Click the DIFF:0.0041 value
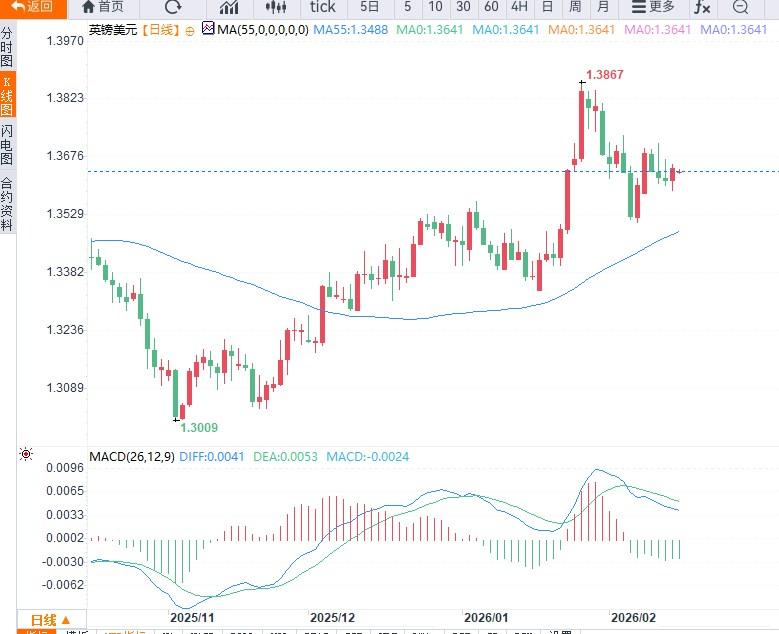This screenshot has height=634, width=779. tap(212, 457)
